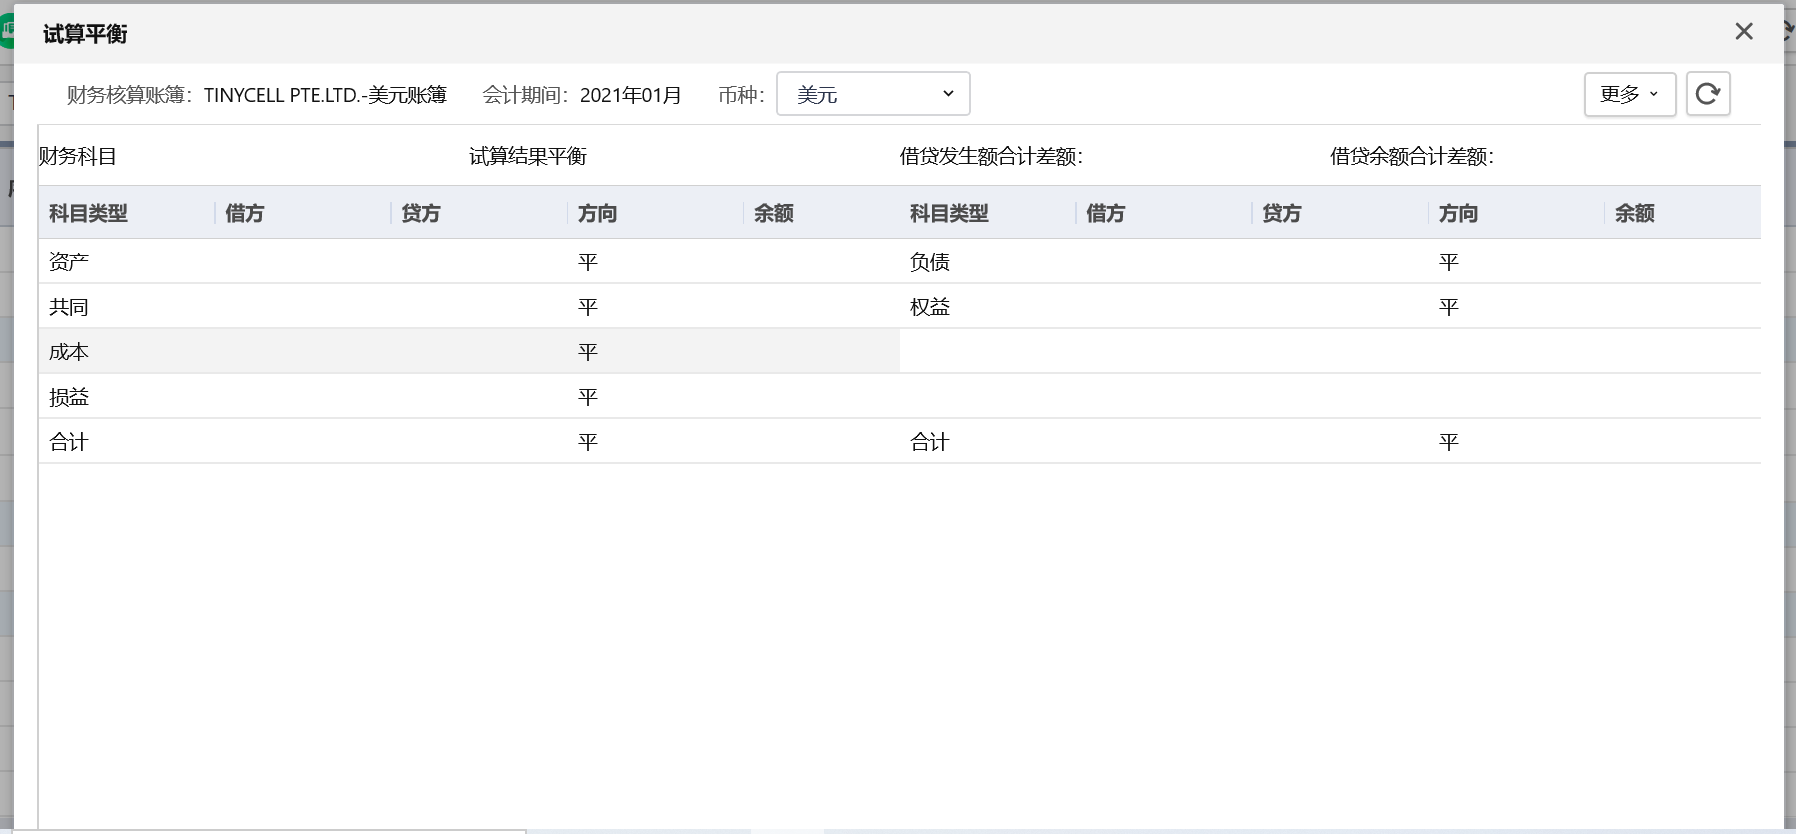Select the 资产 row
Image resolution: width=1796 pixels, height=834 pixels.
(69, 262)
